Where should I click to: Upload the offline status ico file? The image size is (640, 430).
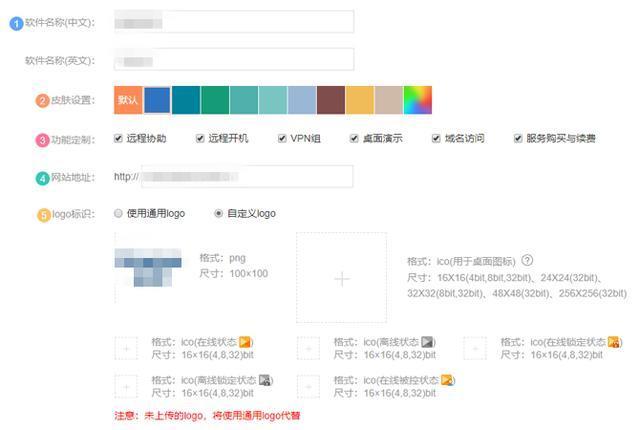tap(308, 348)
